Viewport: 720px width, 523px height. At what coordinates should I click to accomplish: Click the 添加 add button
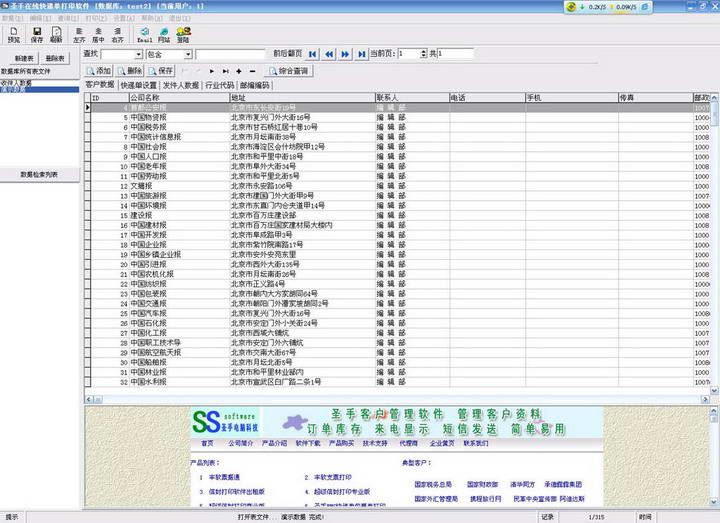click(x=98, y=71)
